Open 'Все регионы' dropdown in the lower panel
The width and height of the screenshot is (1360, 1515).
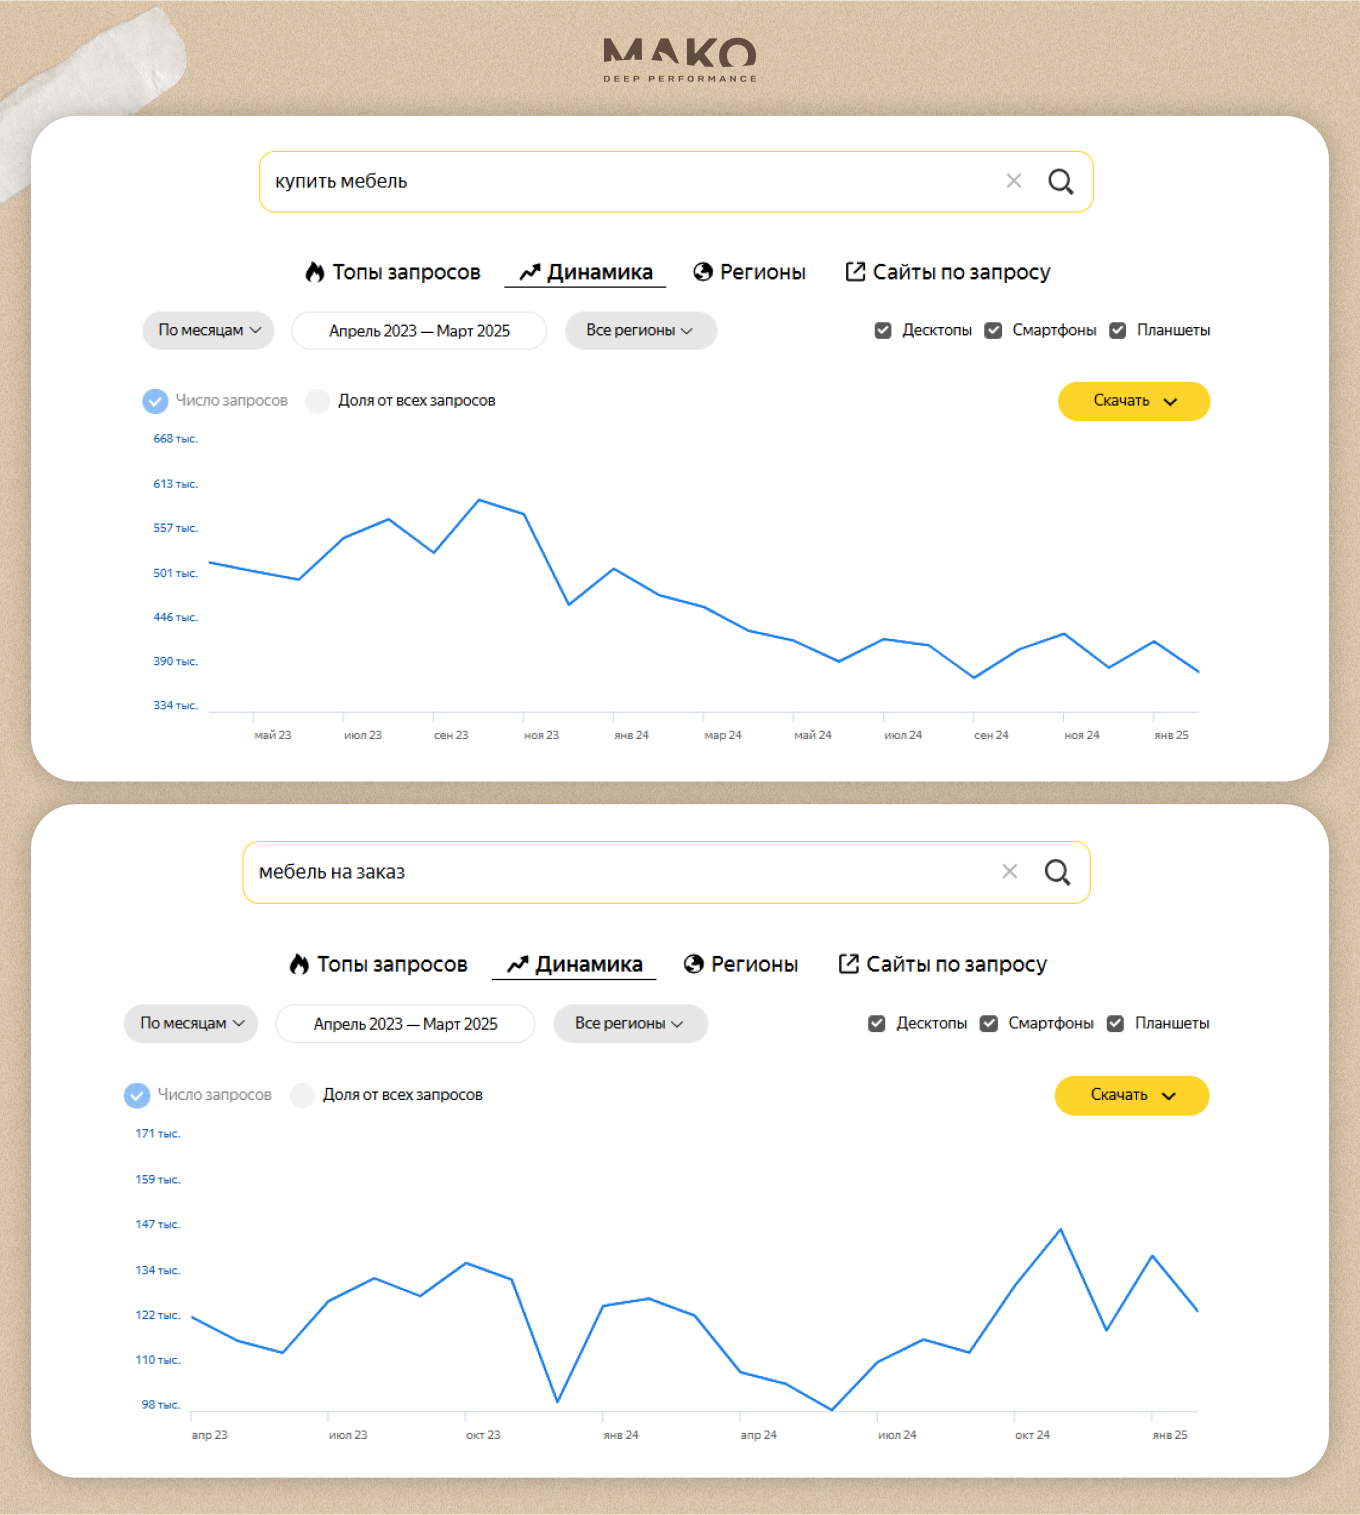point(630,1024)
